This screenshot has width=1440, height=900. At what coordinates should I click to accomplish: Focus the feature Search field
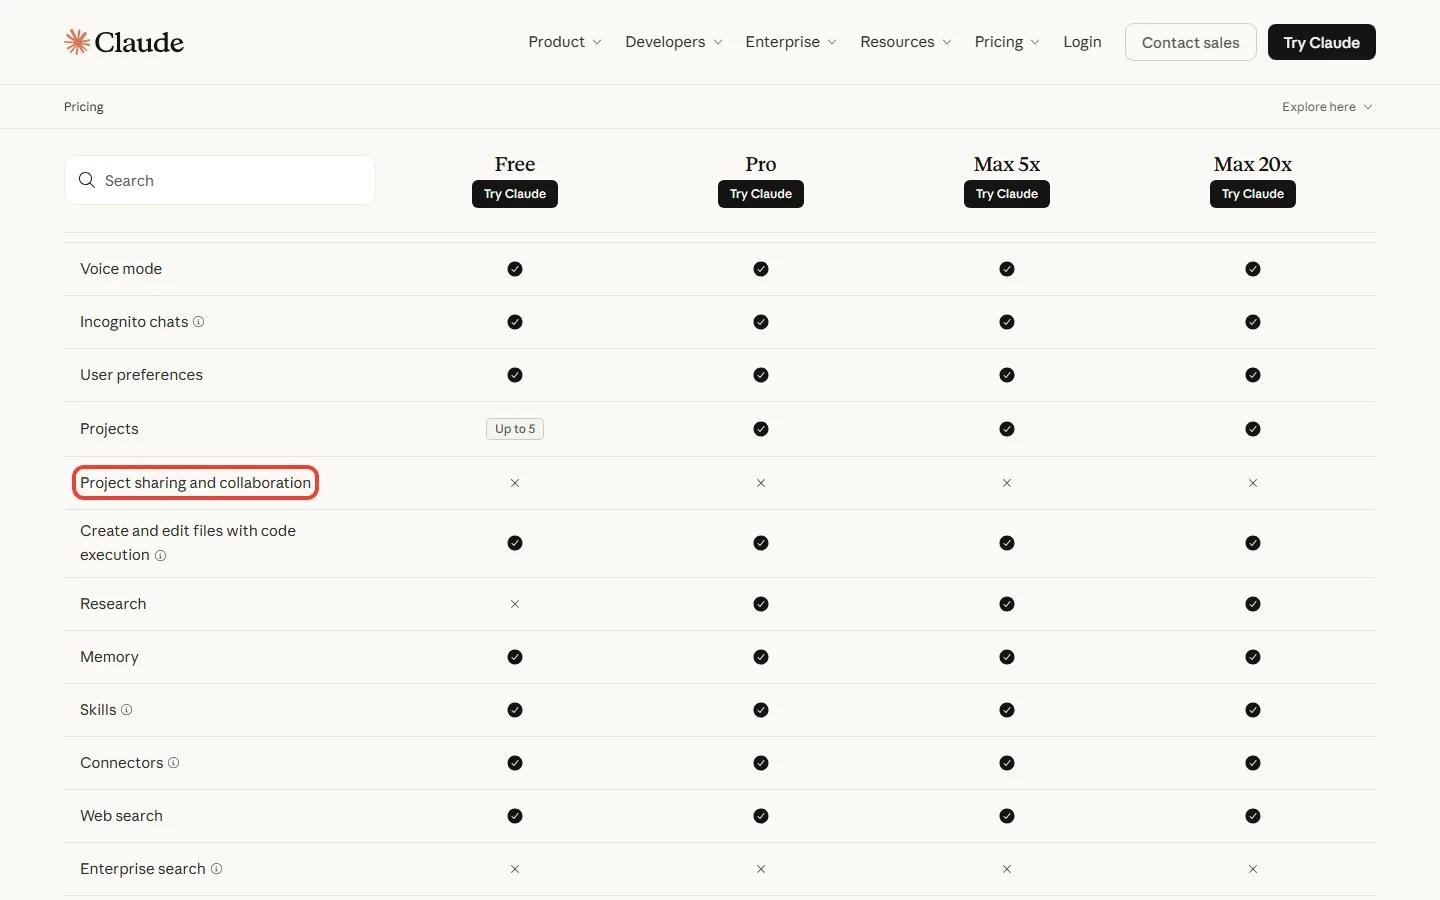click(x=220, y=180)
